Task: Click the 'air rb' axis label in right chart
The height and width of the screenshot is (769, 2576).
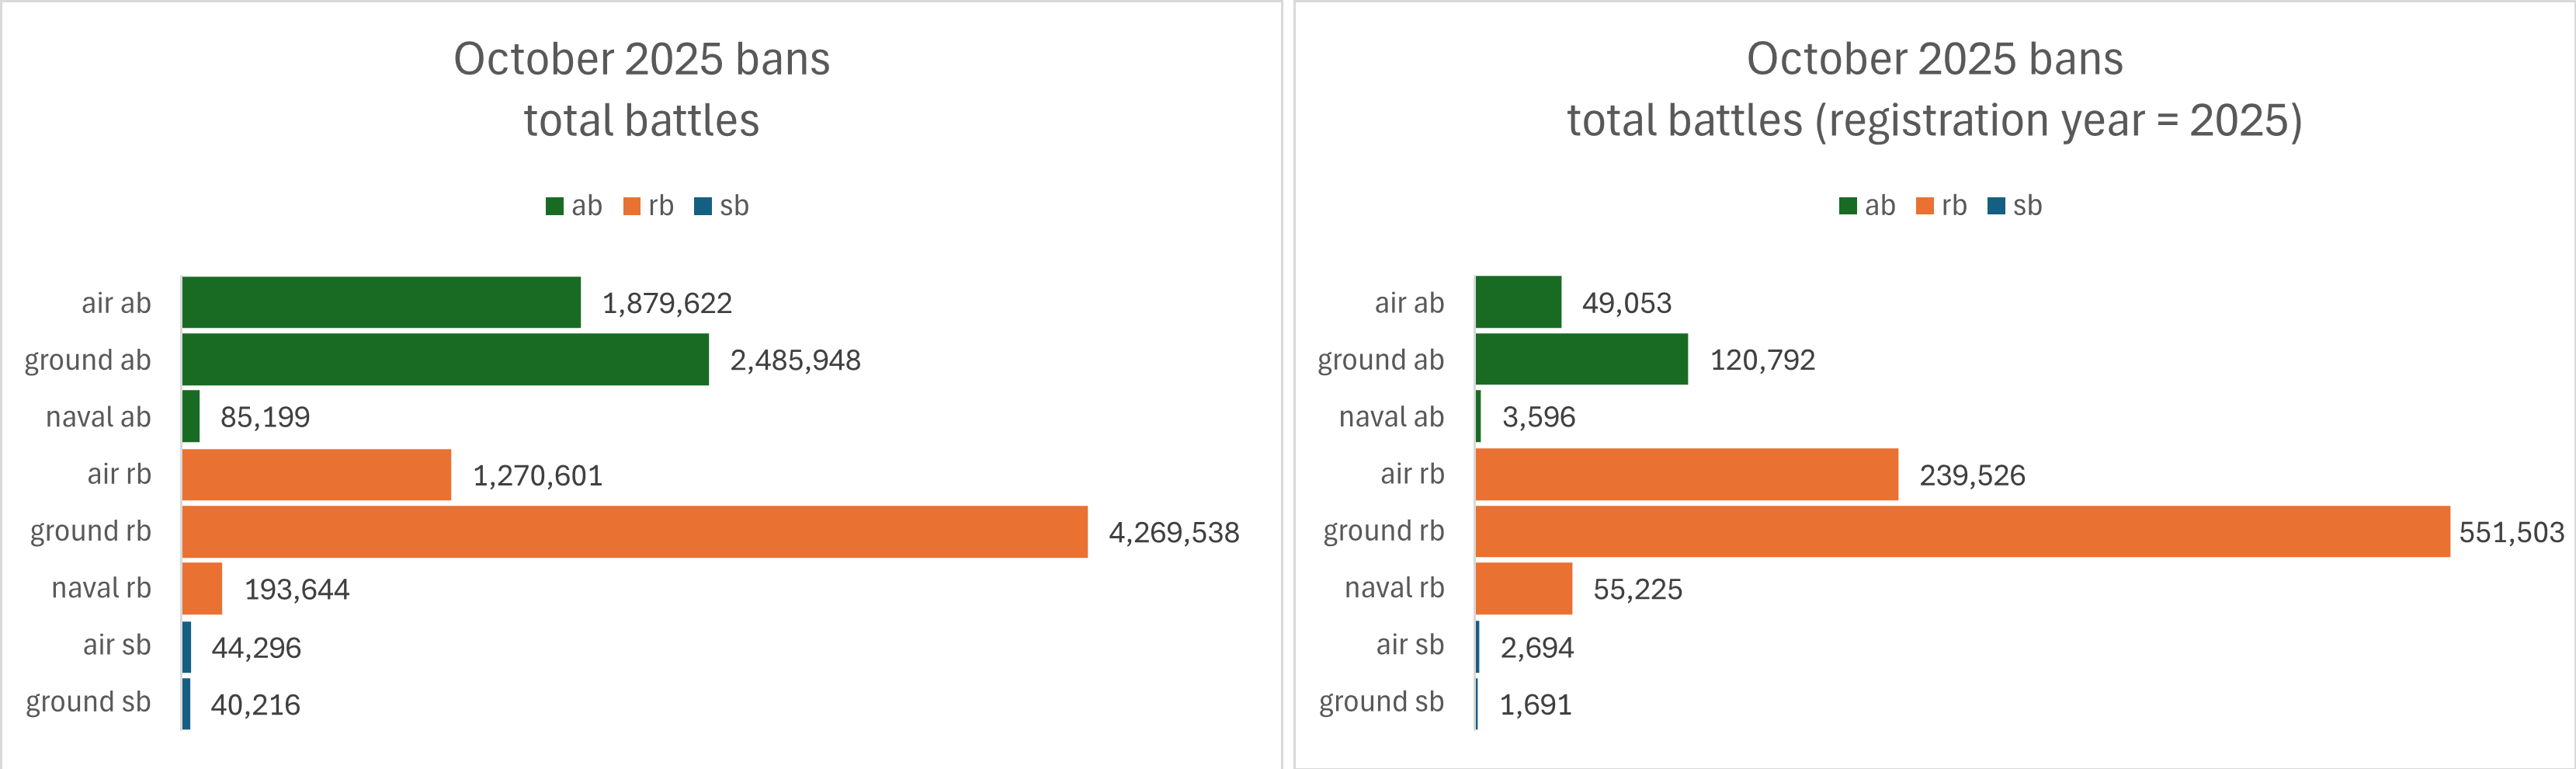Action: [x=1411, y=475]
